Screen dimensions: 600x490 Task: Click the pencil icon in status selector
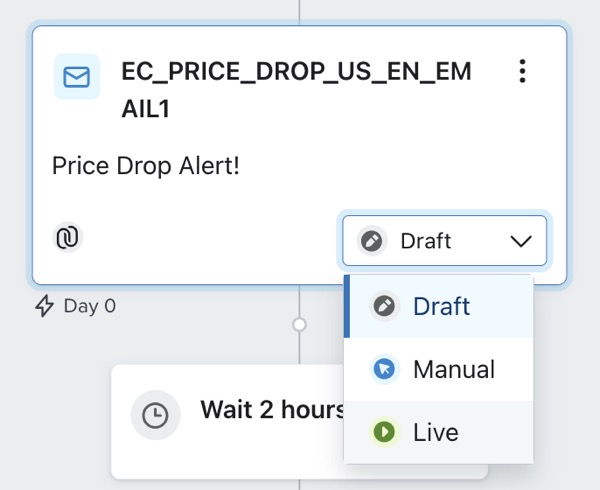pyautogui.click(x=372, y=241)
